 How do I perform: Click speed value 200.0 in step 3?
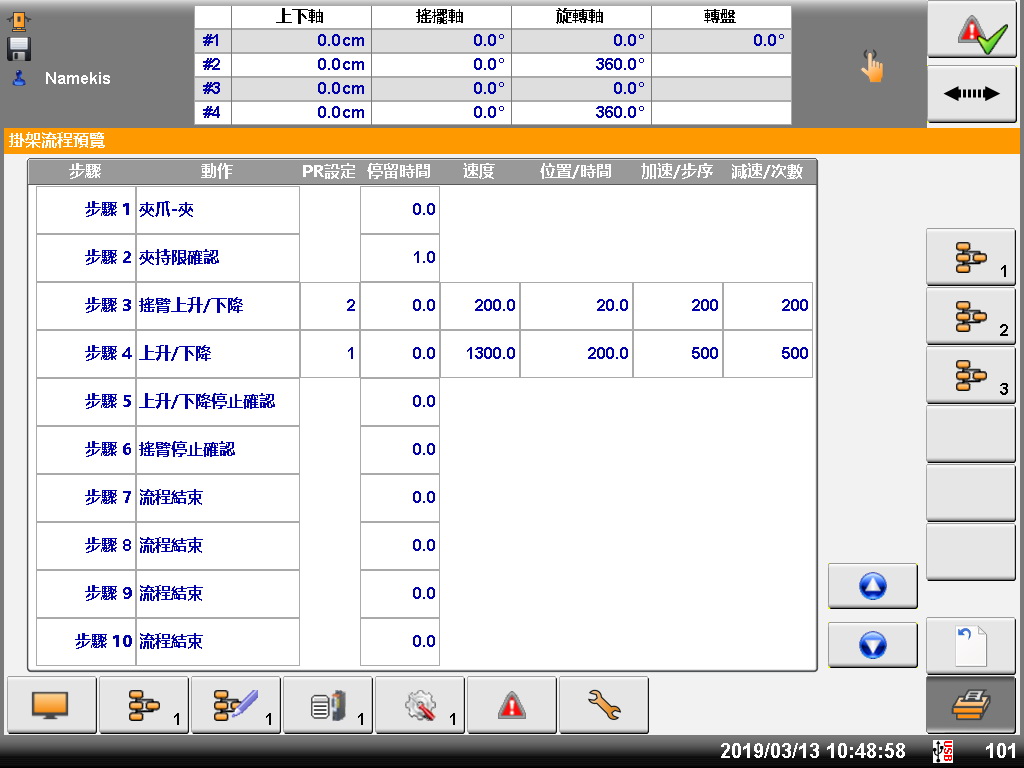480,306
